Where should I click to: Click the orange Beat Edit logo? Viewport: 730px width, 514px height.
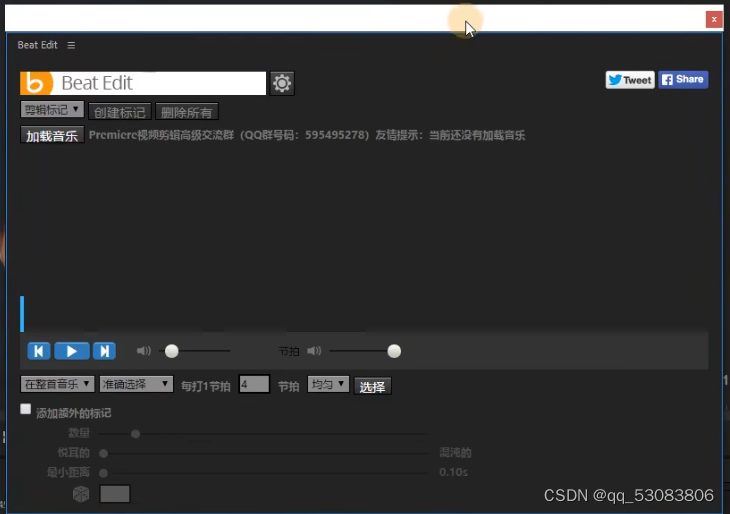tap(36, 83)
